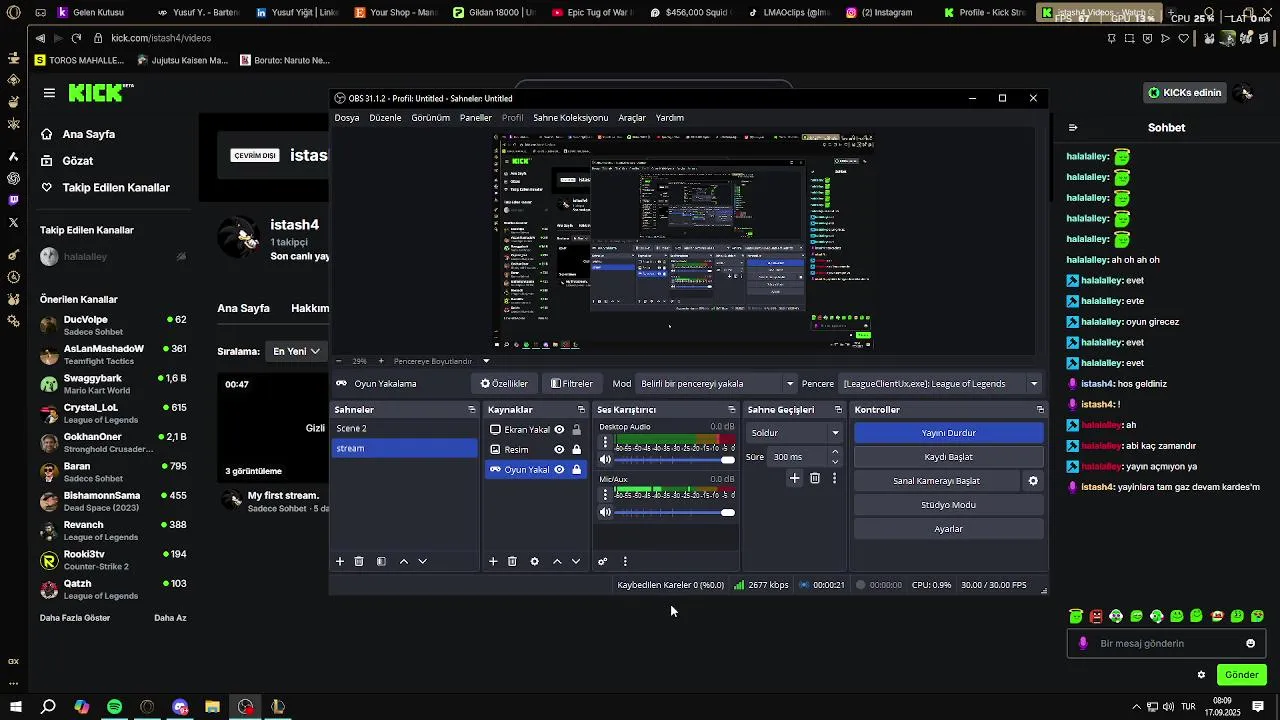Pop out the Kontroller dock panel
The width and height of the screenshot is (1280, 720).
1040,410
